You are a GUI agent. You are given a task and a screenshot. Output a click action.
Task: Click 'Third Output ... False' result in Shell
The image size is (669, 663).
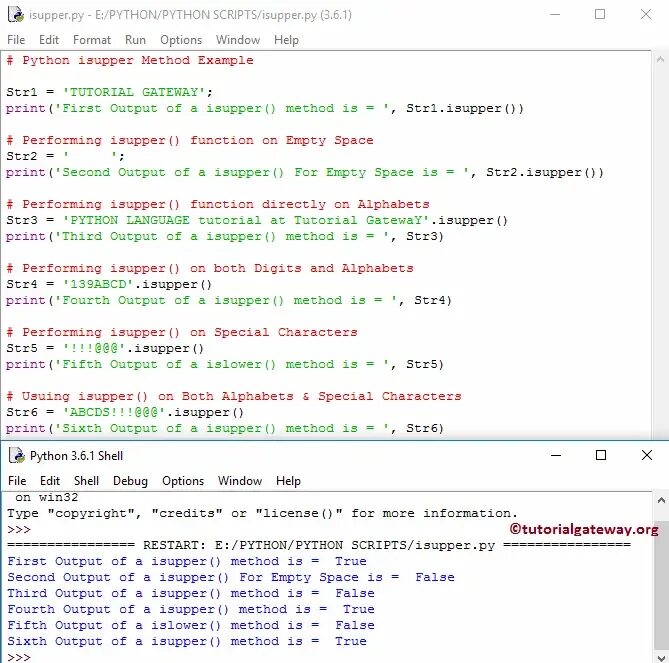(x=191, y=593)
